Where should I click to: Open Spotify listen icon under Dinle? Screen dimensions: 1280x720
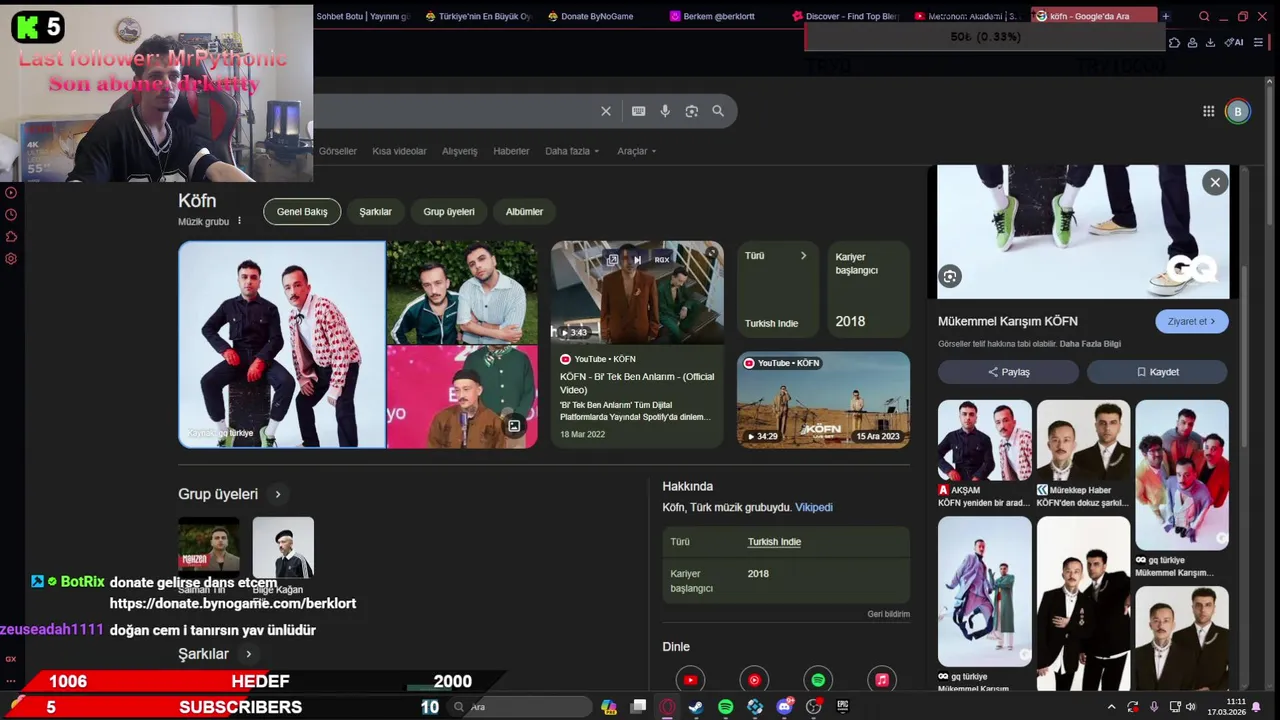click(x=818, y=680)
